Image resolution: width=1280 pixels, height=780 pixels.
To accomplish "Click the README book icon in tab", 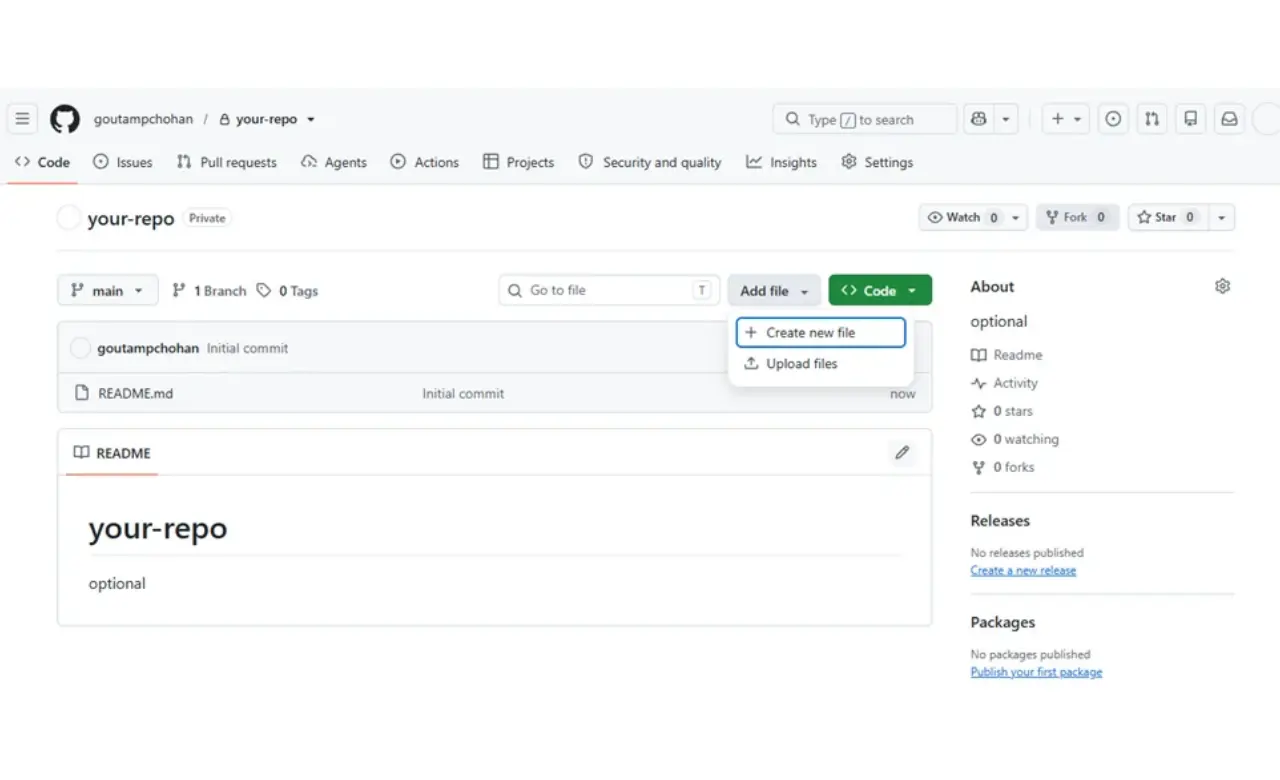I will (x=81, y=453).
